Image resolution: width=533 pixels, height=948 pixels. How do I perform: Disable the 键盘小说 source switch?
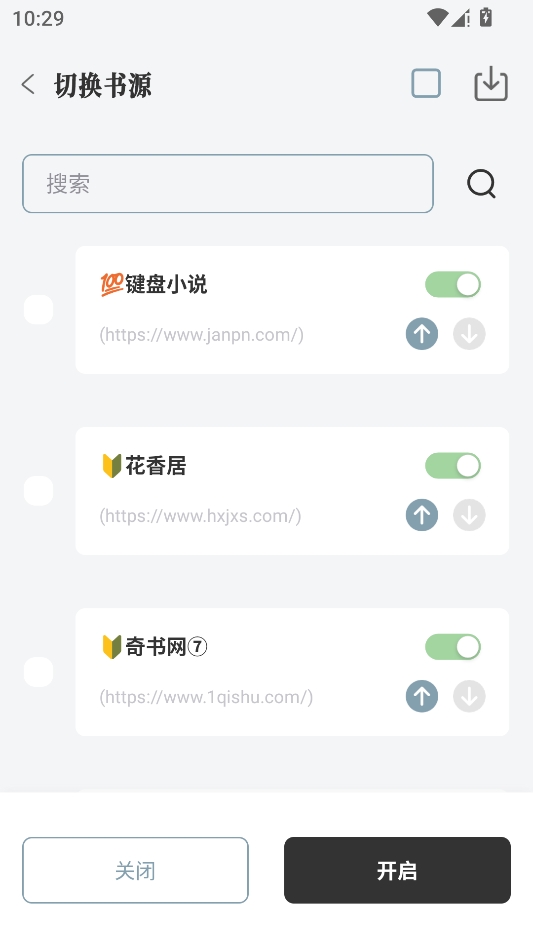tap(453, 285)
